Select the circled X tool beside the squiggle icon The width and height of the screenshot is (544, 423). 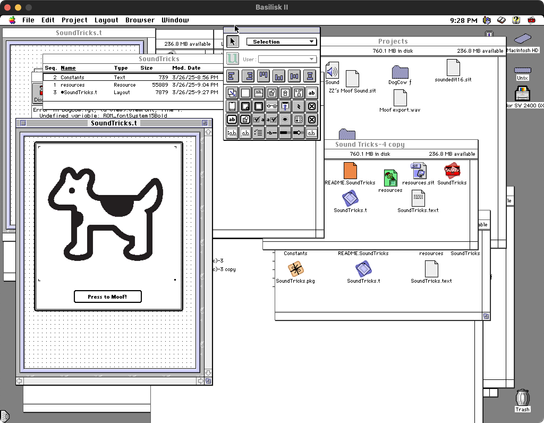(312, 106)
